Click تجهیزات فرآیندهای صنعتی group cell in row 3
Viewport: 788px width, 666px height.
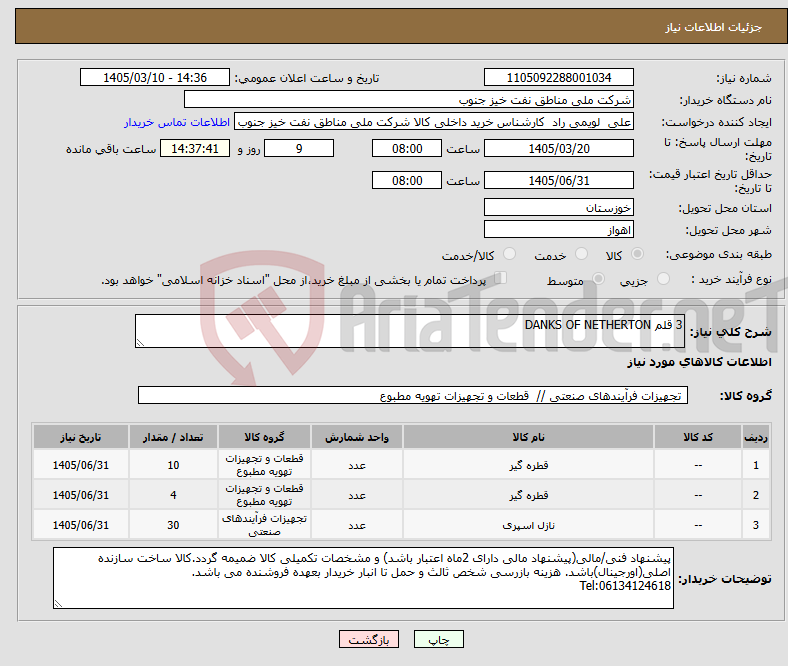[x=264, y=525]
